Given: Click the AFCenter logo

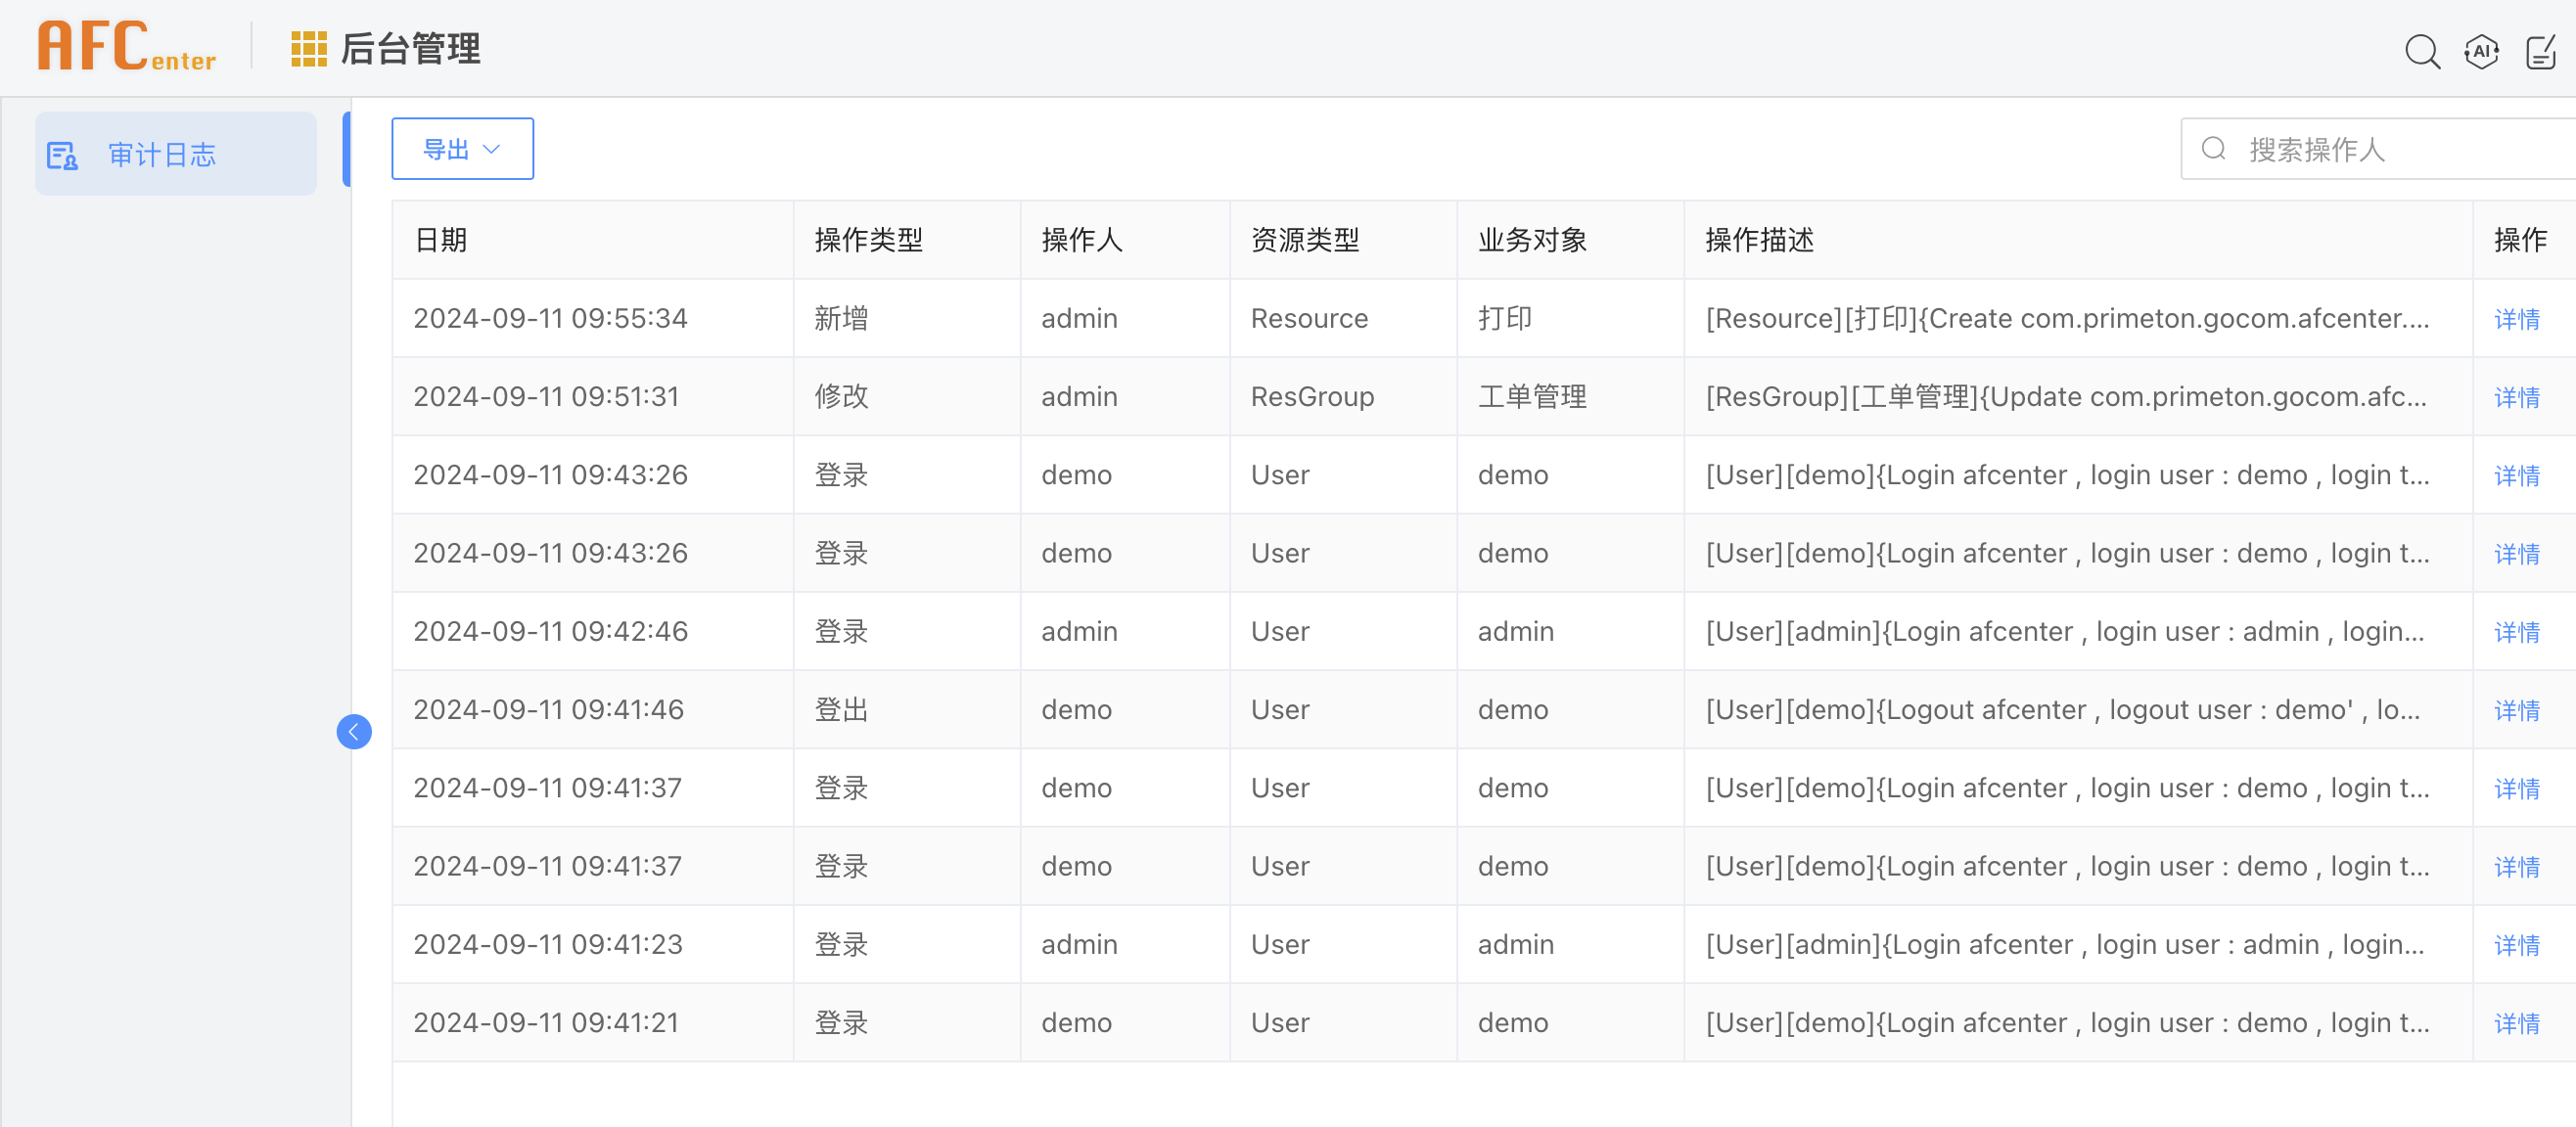Looking at the screenshot, I should [127, 47].
